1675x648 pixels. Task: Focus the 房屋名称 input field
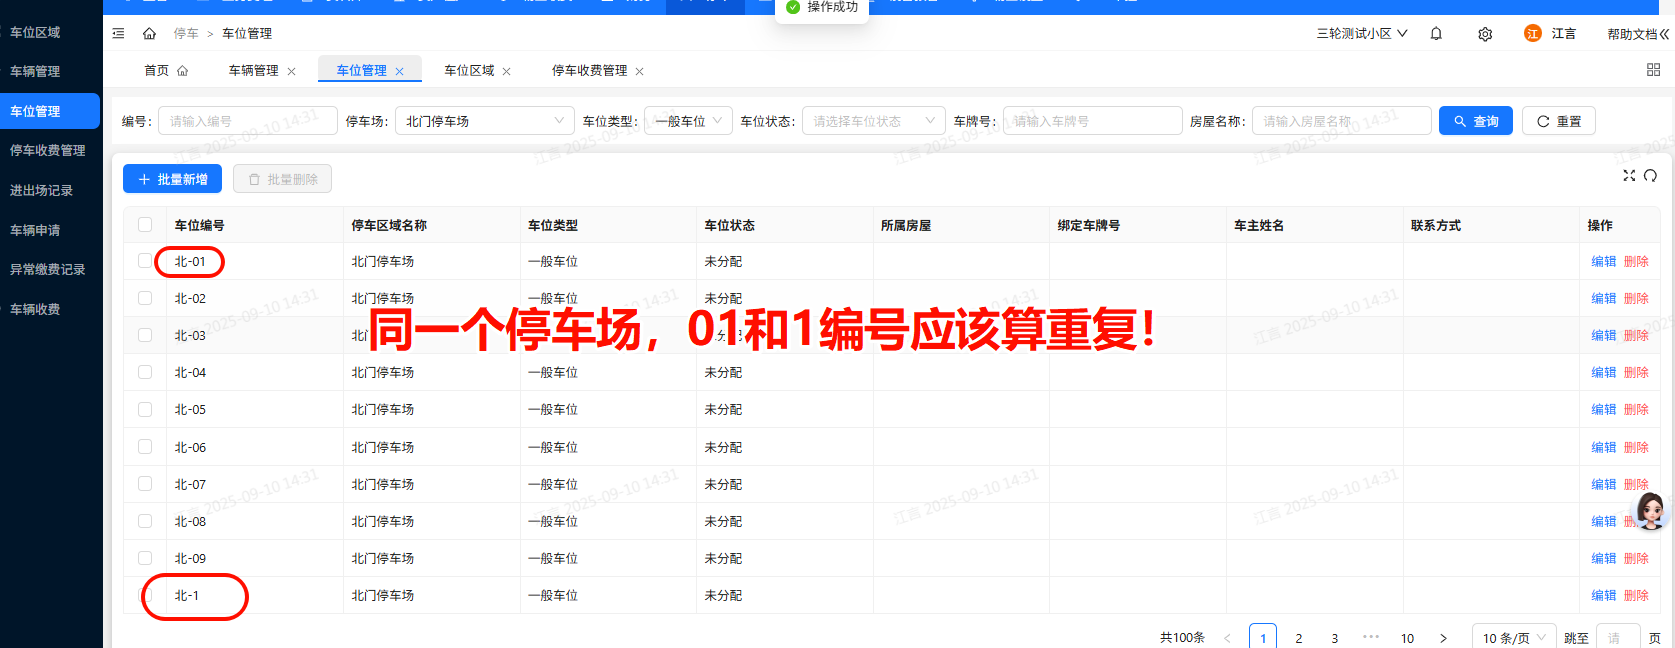pyautogui.click(x=1342, y=121)
